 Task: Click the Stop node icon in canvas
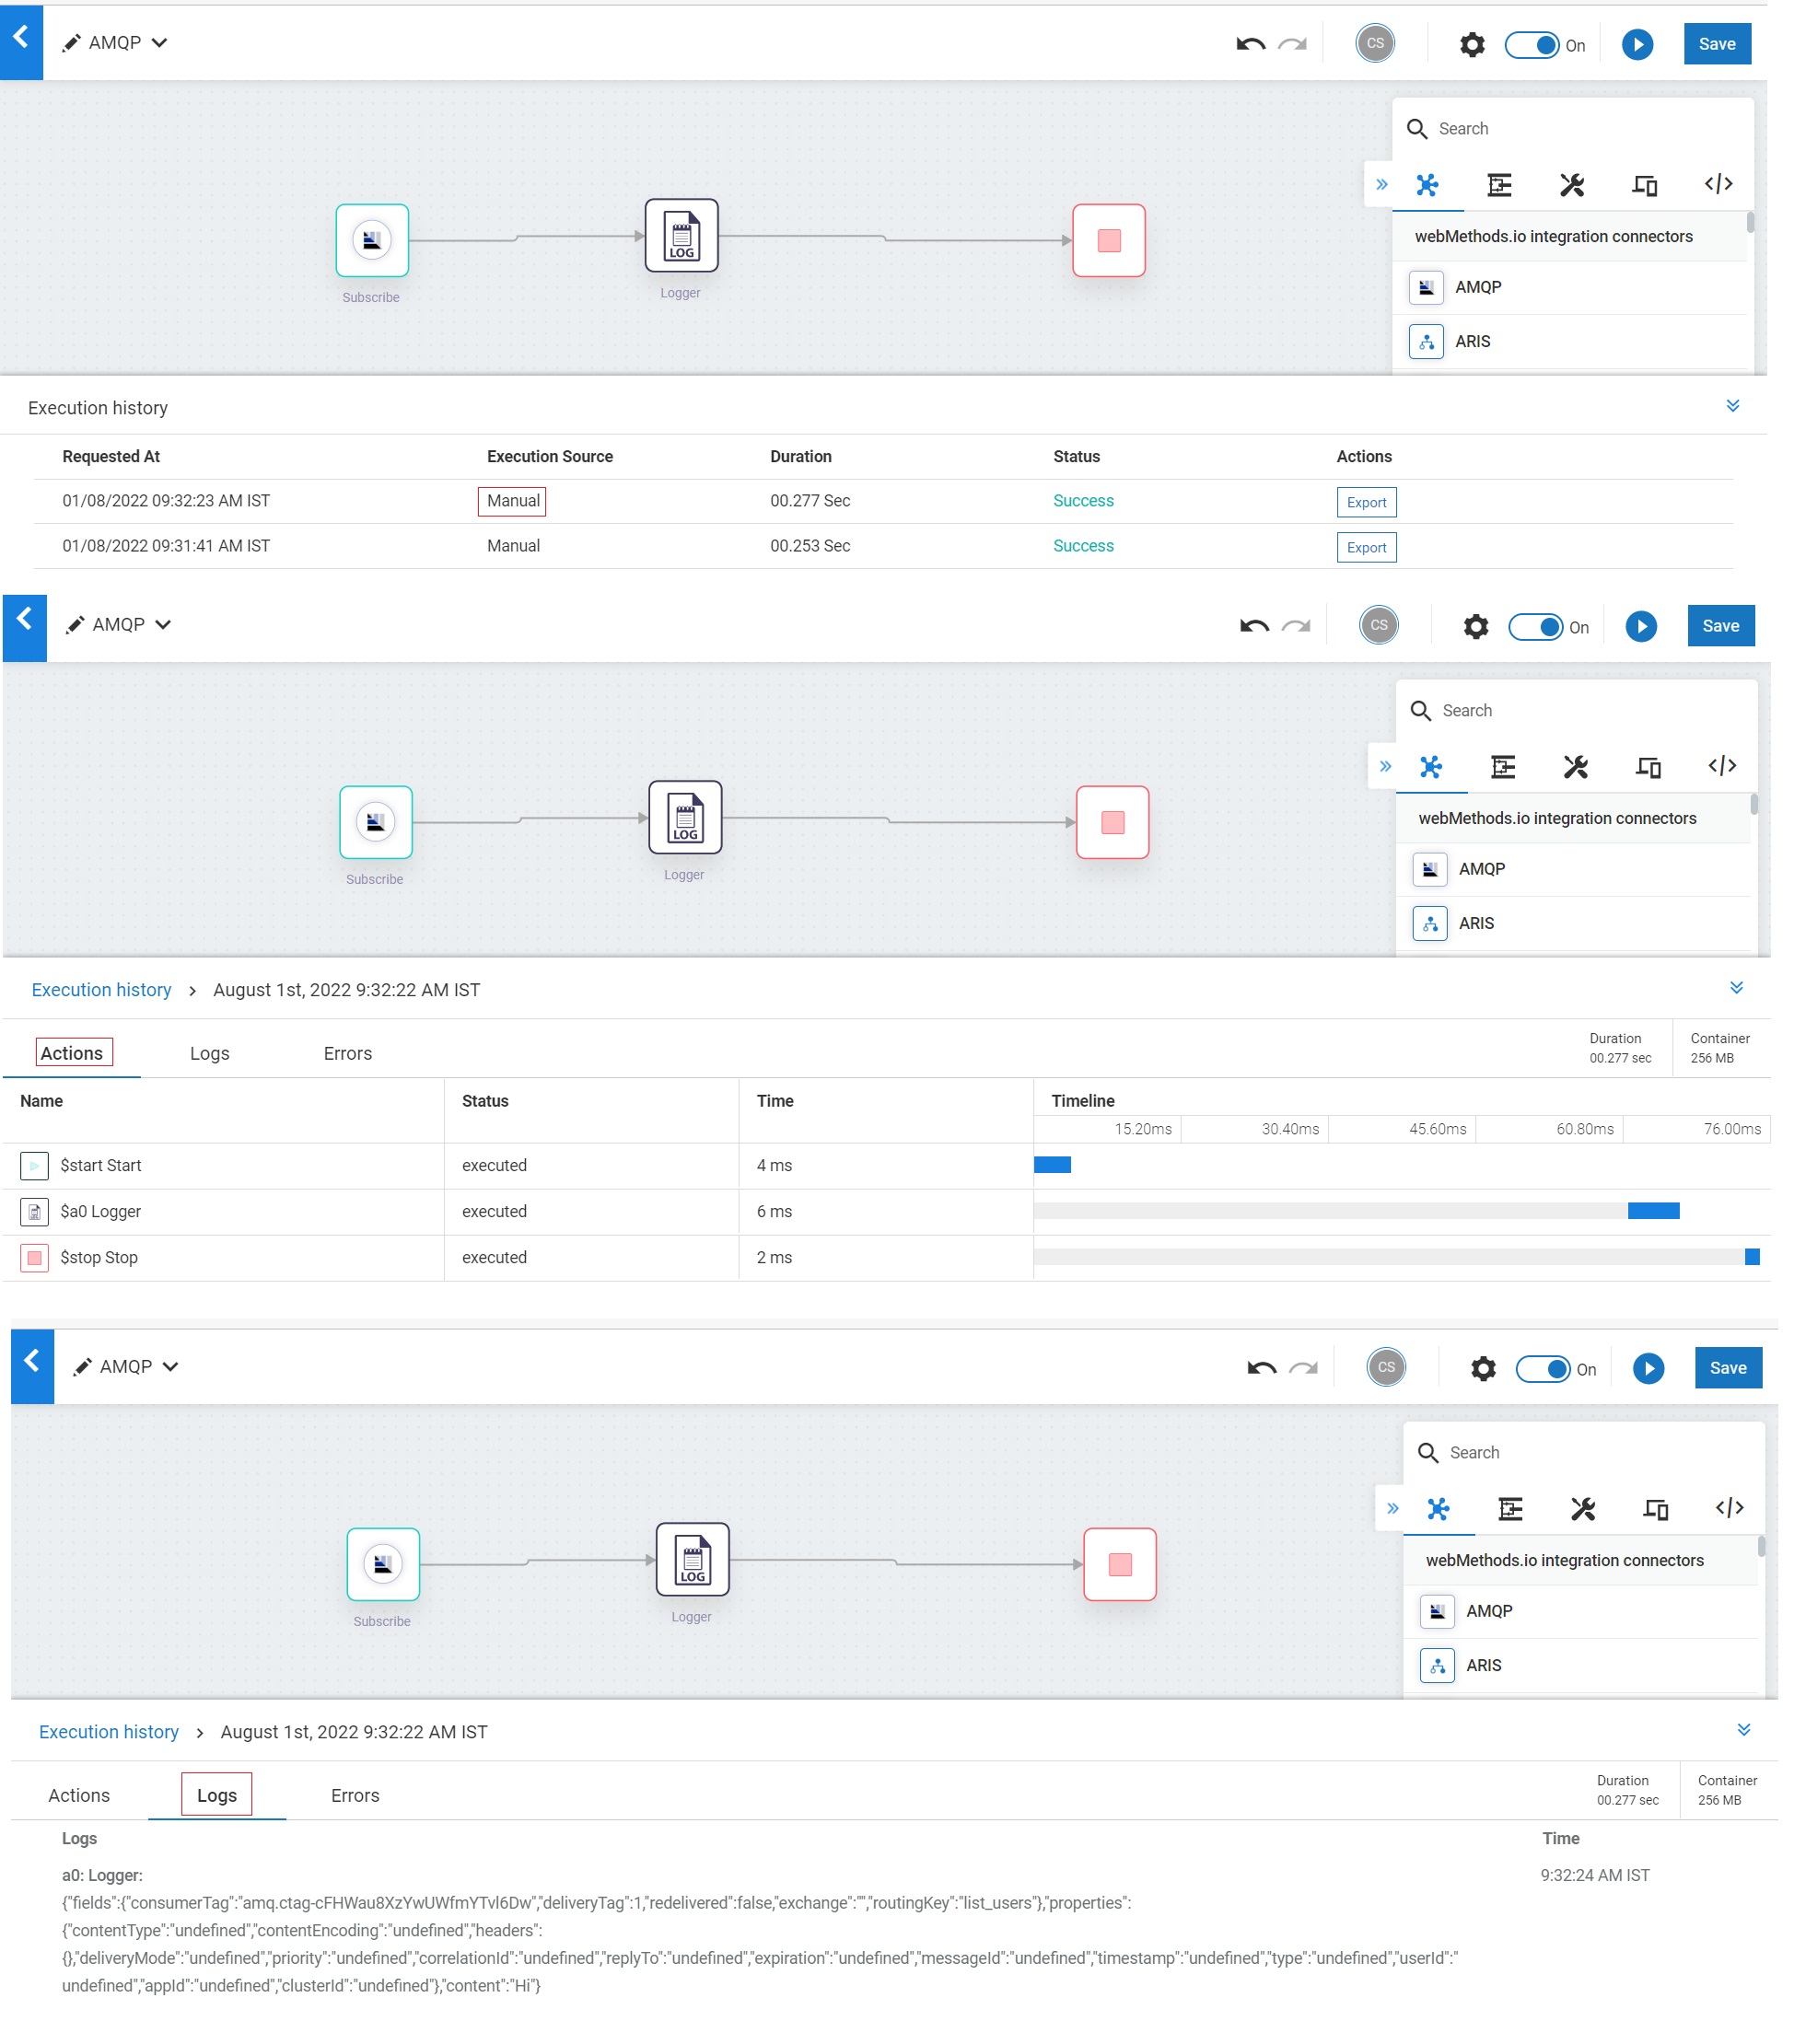(1111, 240)
